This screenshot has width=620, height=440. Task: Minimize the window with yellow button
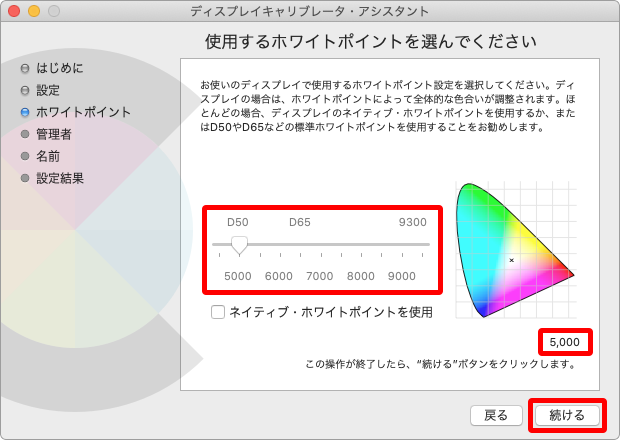pyautogui.click(x=34, y=11)
